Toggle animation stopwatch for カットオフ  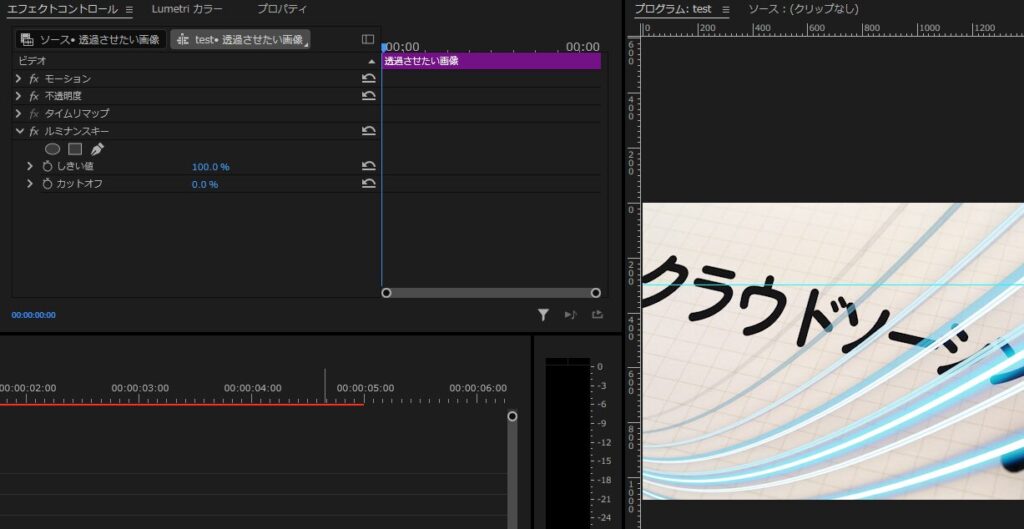47,184
